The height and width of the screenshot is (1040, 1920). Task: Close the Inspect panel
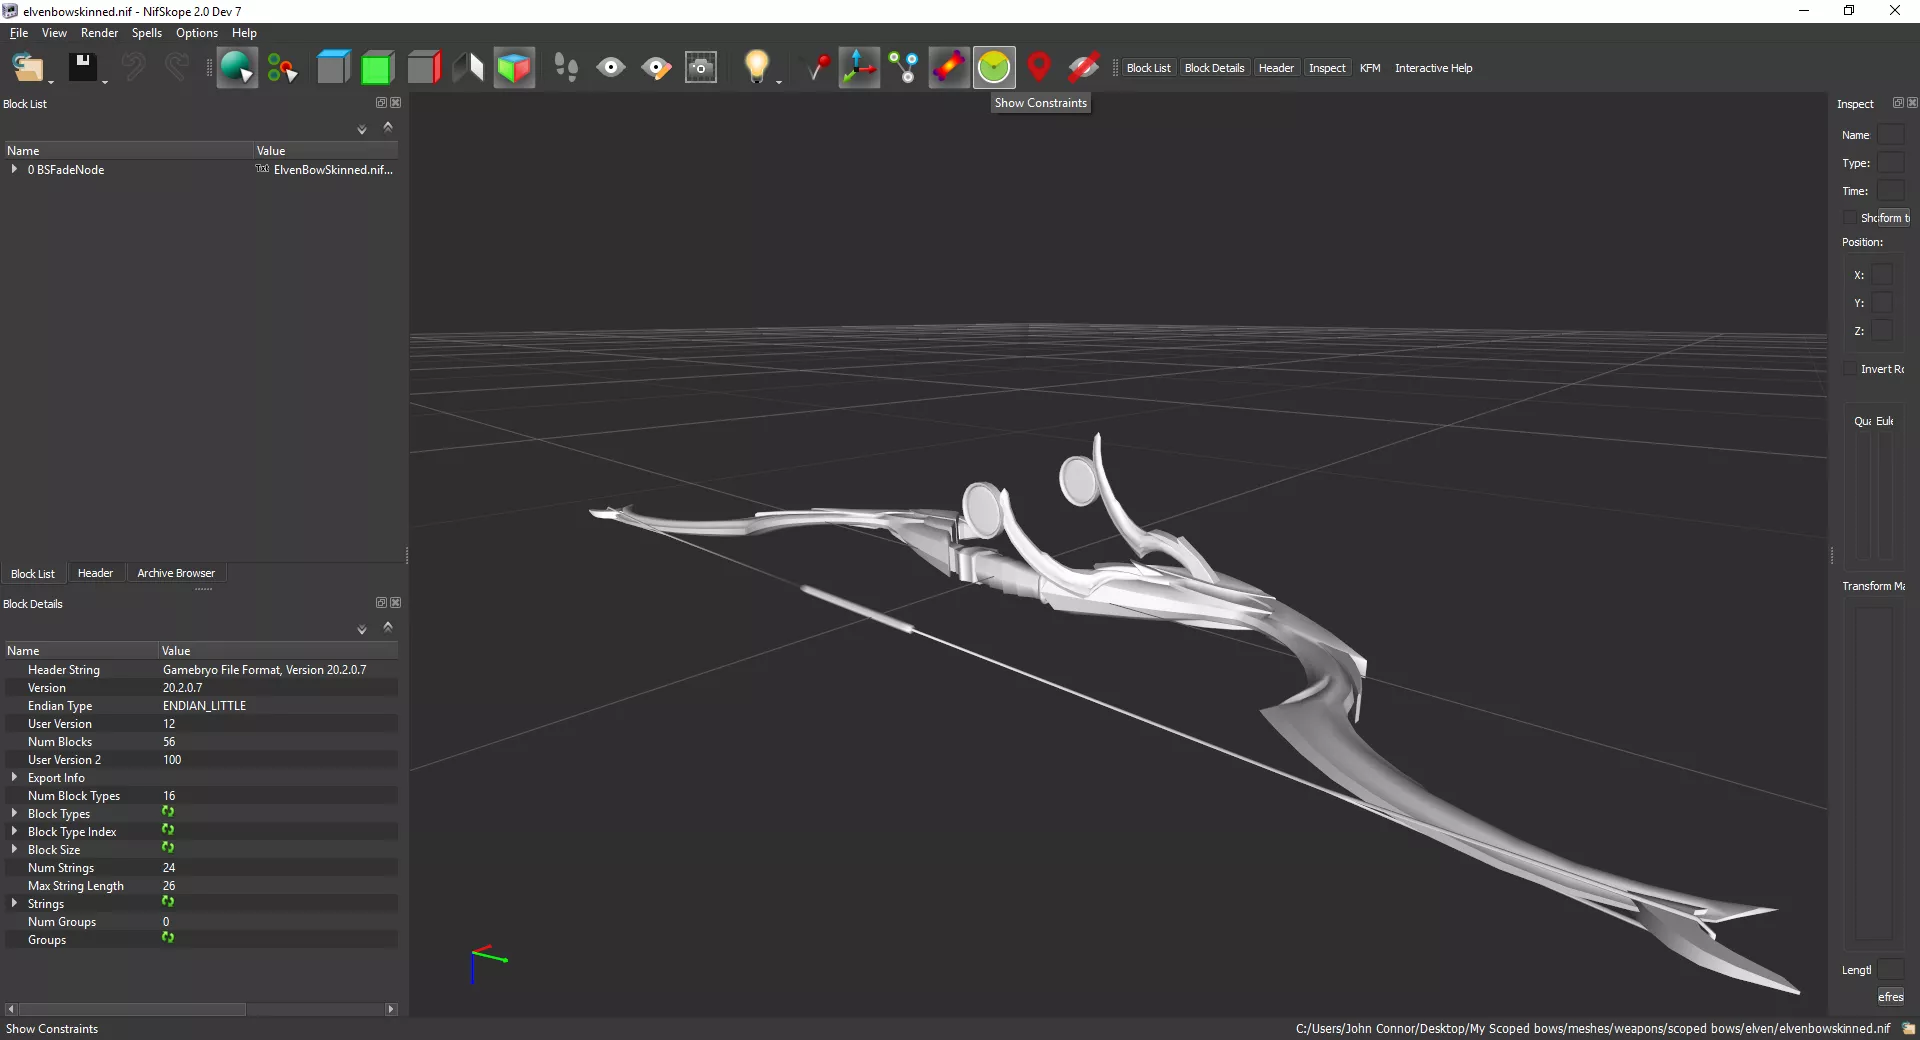point(1912,102)
